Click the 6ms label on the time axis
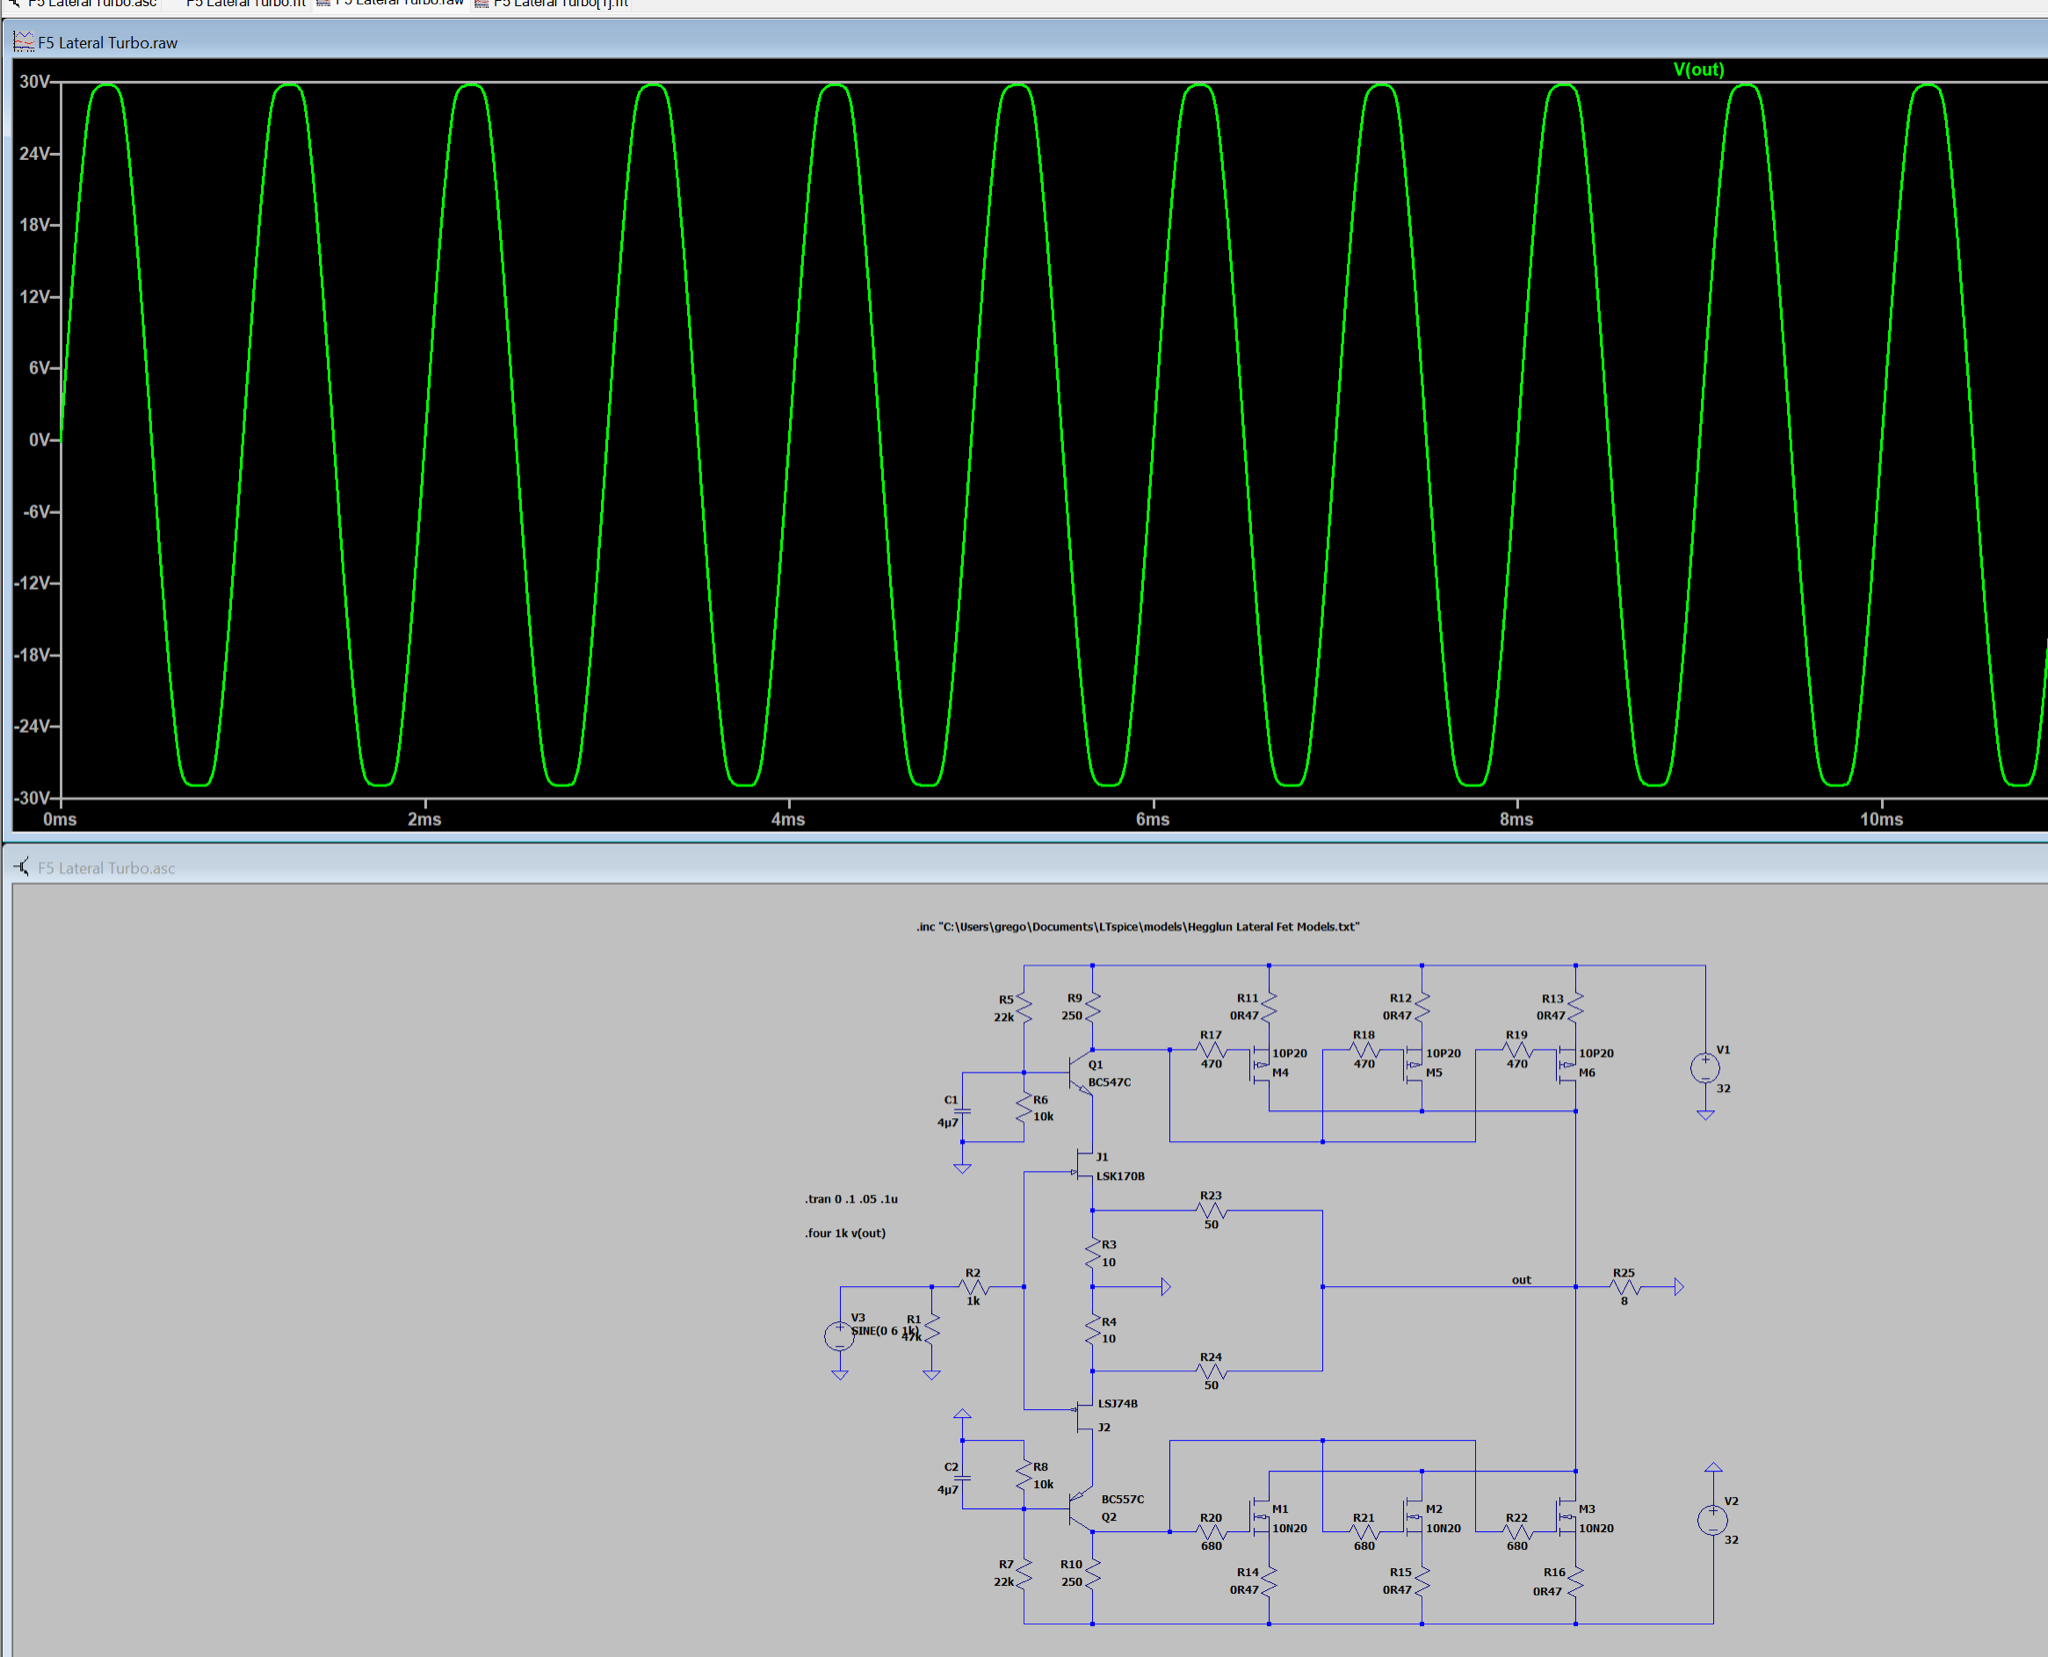This screenshot has width=2048, height=1657. coord(1152,819)
